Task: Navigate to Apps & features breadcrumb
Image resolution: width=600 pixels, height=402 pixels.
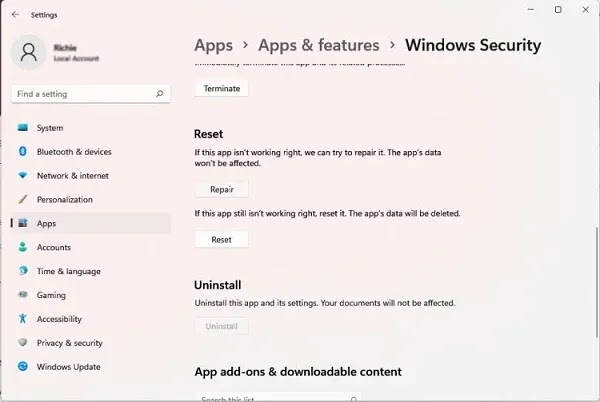Action: (319, 46)
